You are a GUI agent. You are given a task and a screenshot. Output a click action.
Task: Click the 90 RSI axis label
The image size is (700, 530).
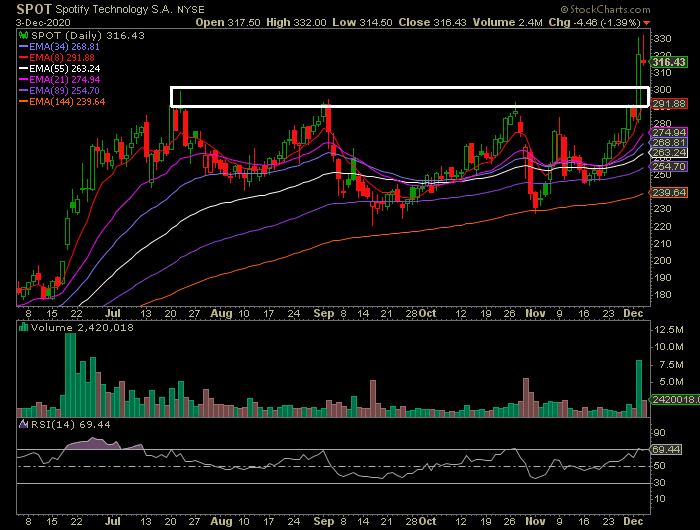click(659, 432)
